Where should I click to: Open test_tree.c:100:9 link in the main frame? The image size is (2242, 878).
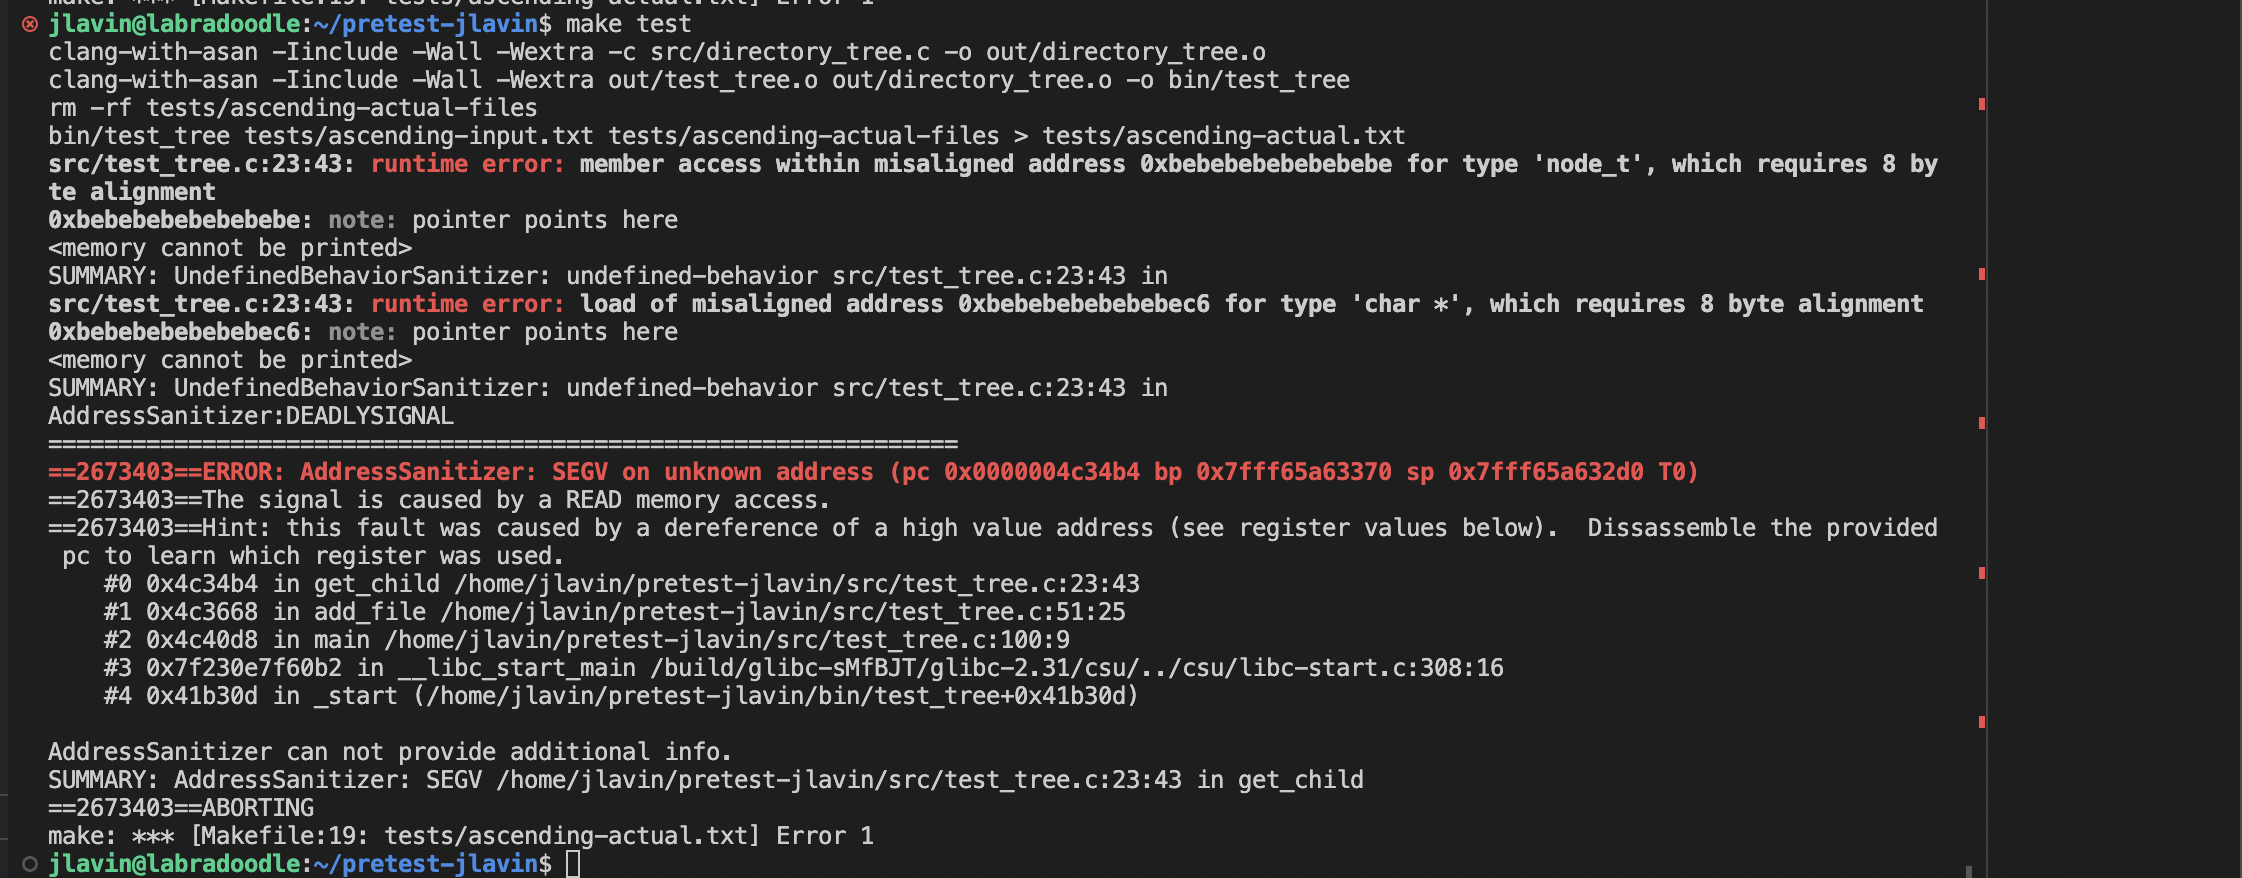[x=727, y=640]
